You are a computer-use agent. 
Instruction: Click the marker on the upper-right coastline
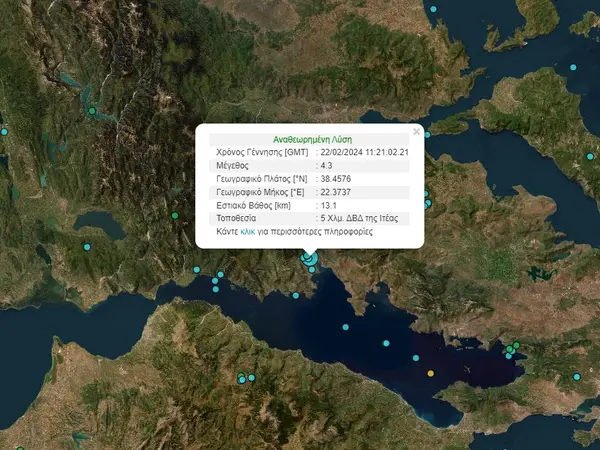[x=574, y=67]
